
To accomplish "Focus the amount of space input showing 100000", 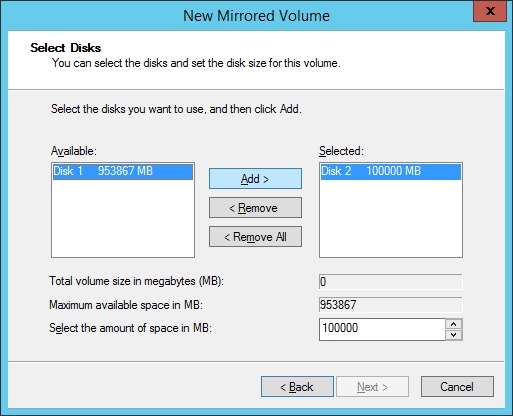I will coord(382,329).
